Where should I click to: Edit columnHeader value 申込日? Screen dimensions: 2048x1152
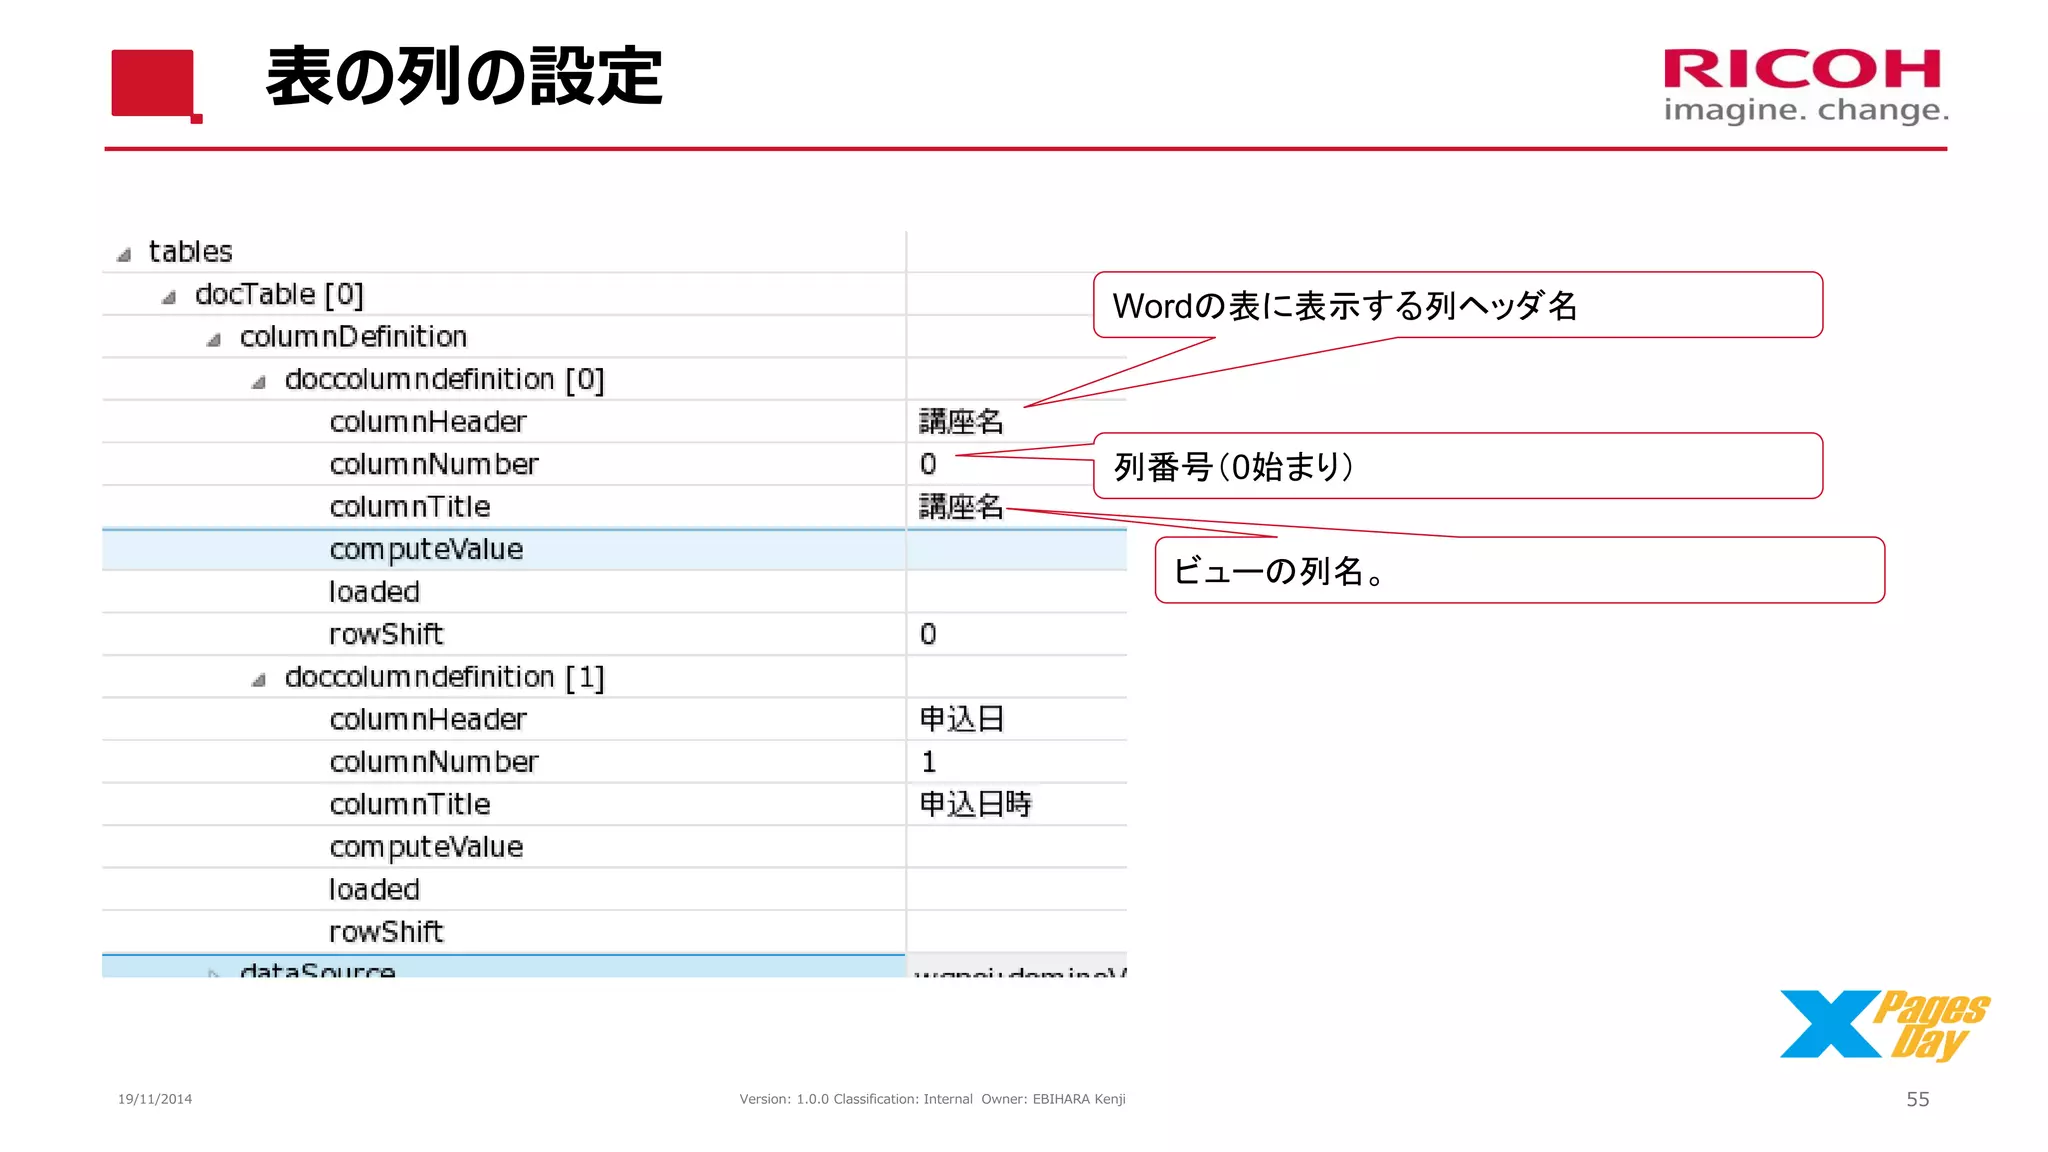961,719
